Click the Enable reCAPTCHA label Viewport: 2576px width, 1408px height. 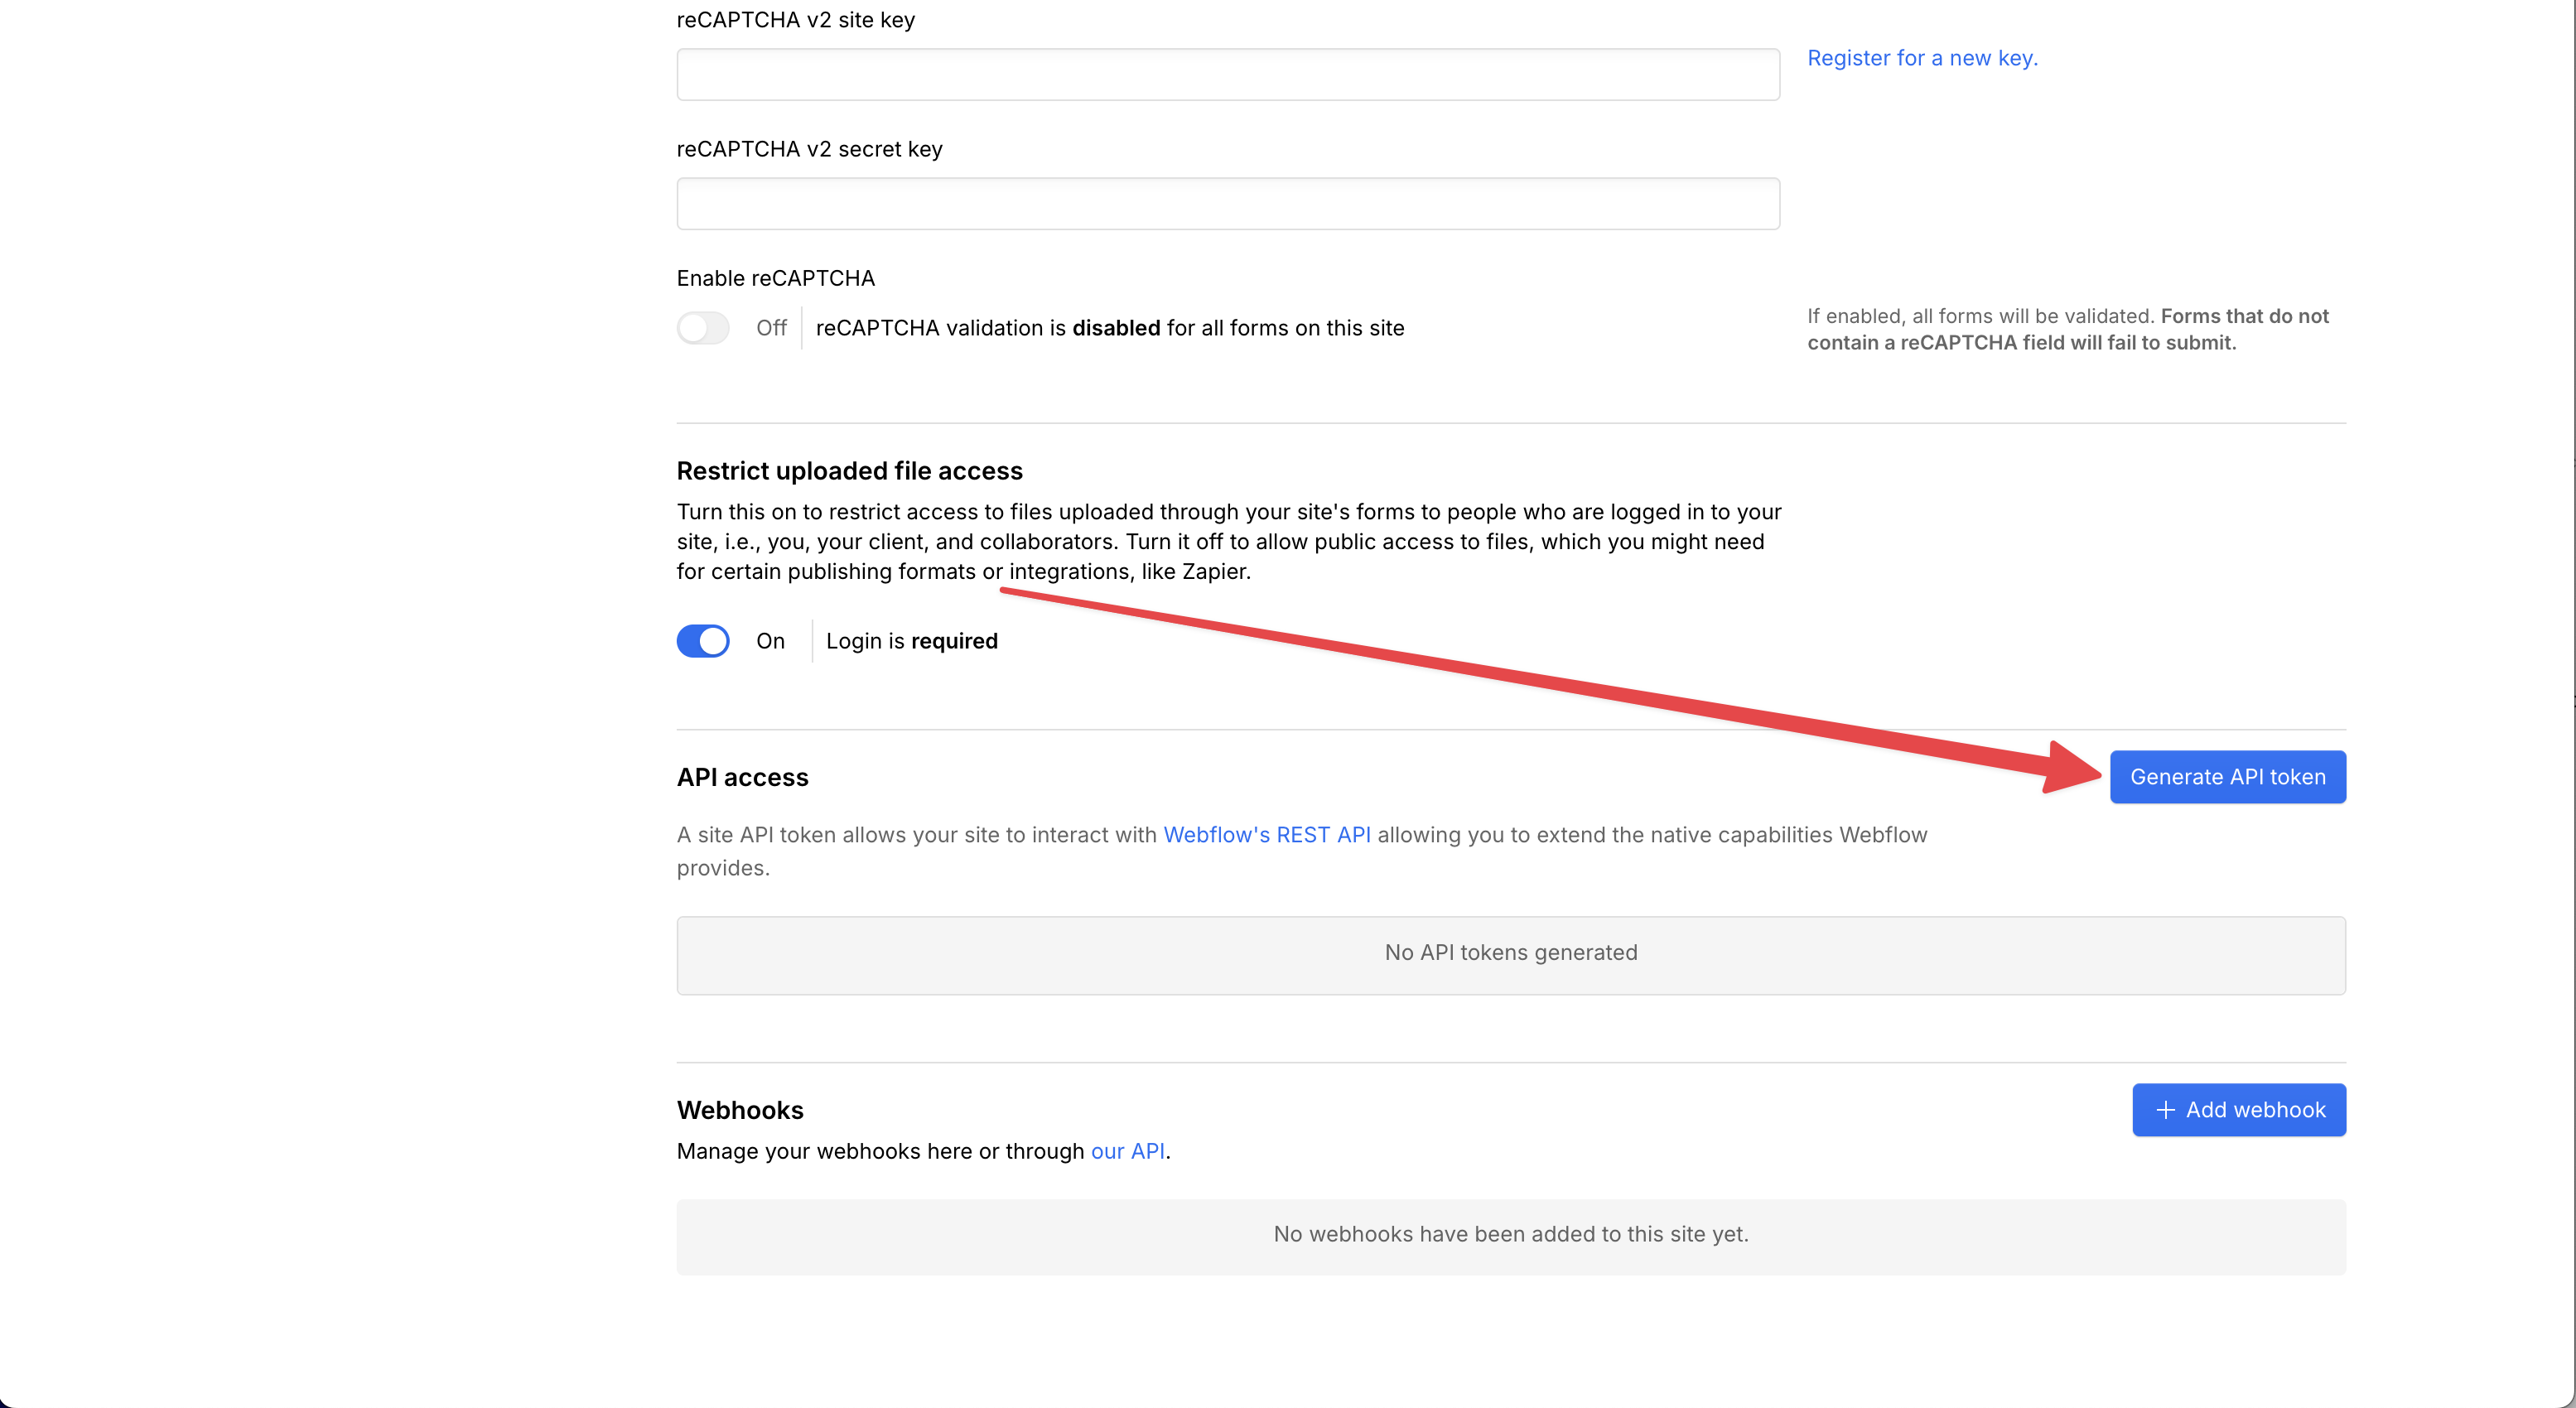(x=776, y=278)
